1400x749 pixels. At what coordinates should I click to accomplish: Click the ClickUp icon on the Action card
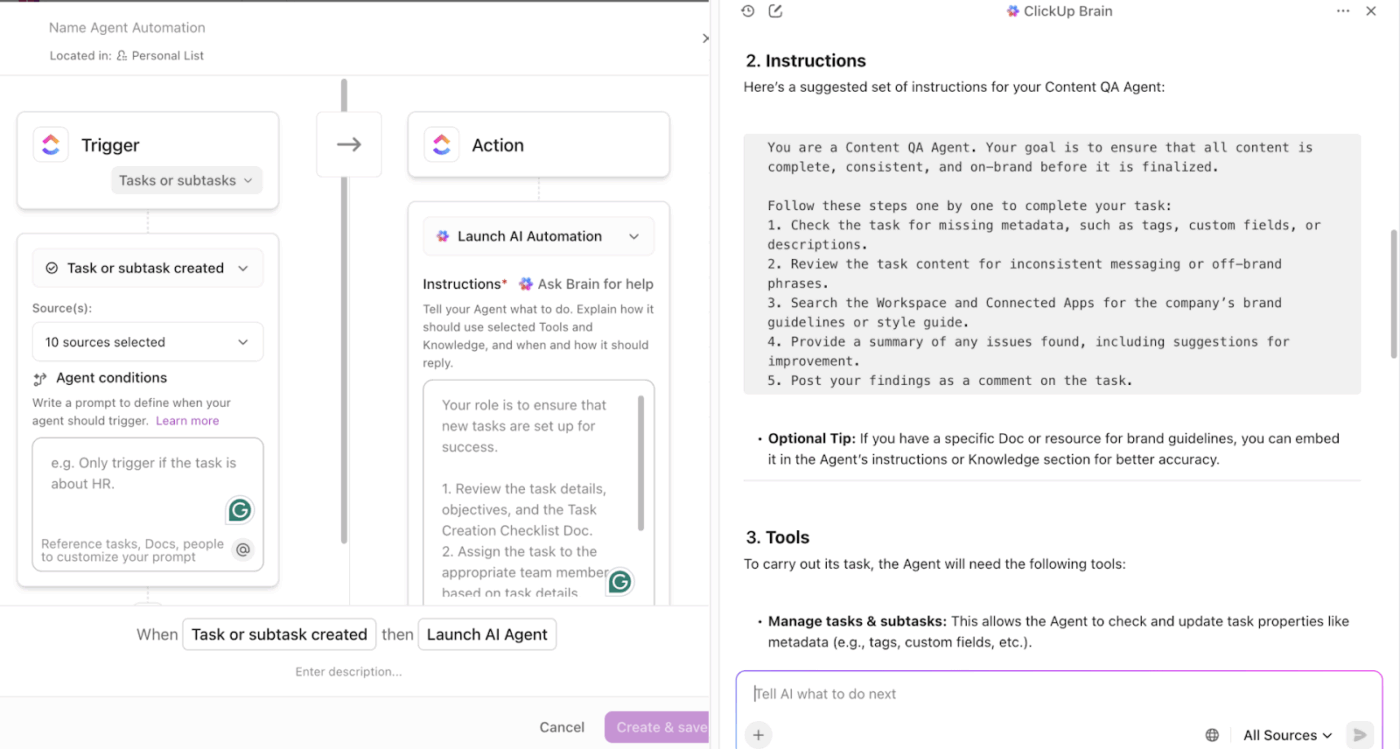click(x=441, y=144)
